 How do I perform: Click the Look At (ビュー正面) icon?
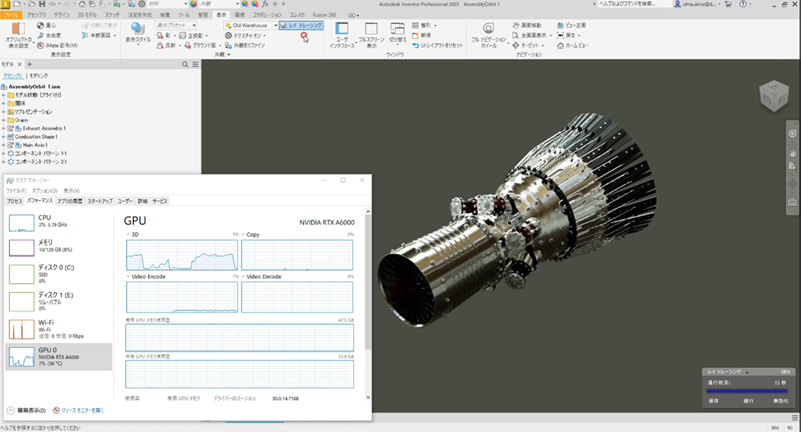tap(560, 25)
